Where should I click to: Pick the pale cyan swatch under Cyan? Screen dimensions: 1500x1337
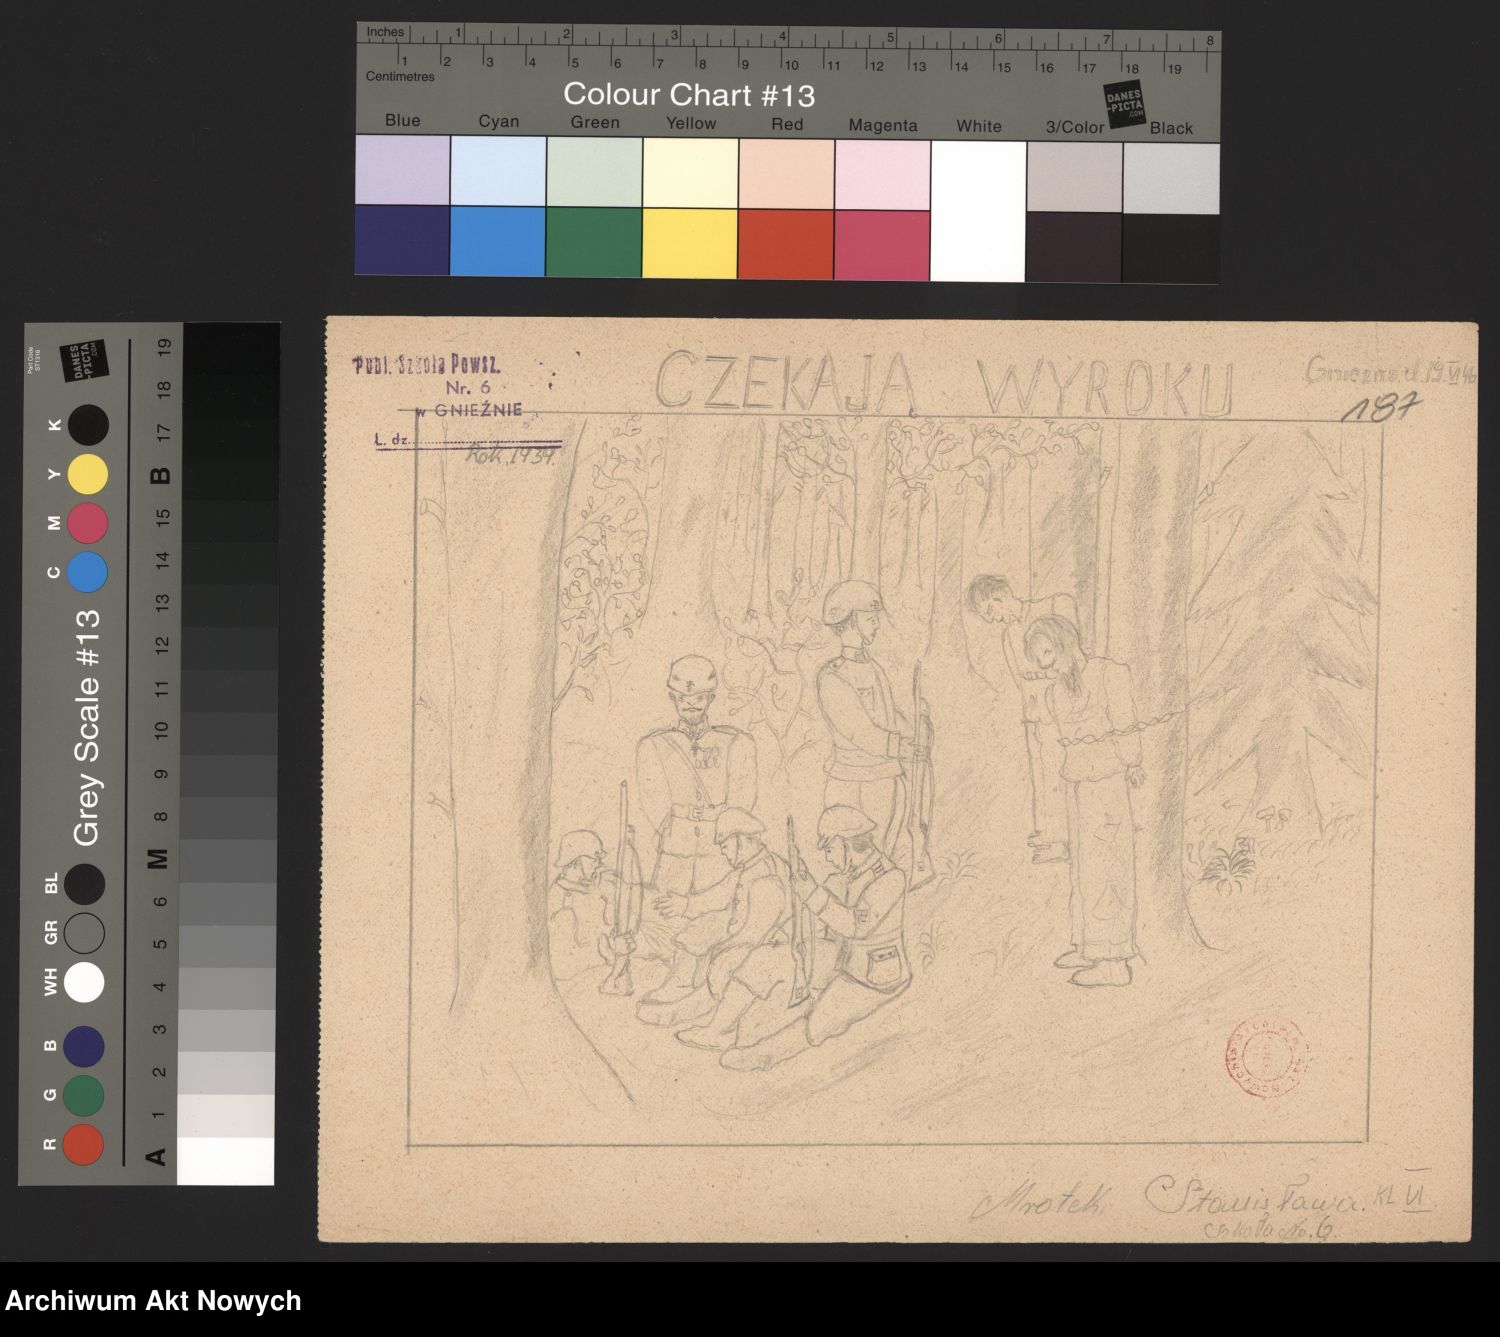tap(498, 170)
